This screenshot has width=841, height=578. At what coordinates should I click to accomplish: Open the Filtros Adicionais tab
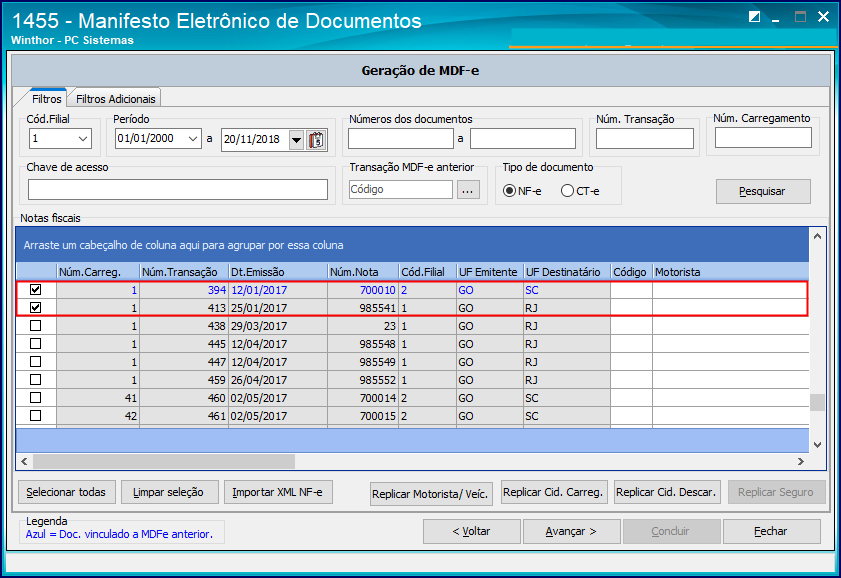click(115, 99)
